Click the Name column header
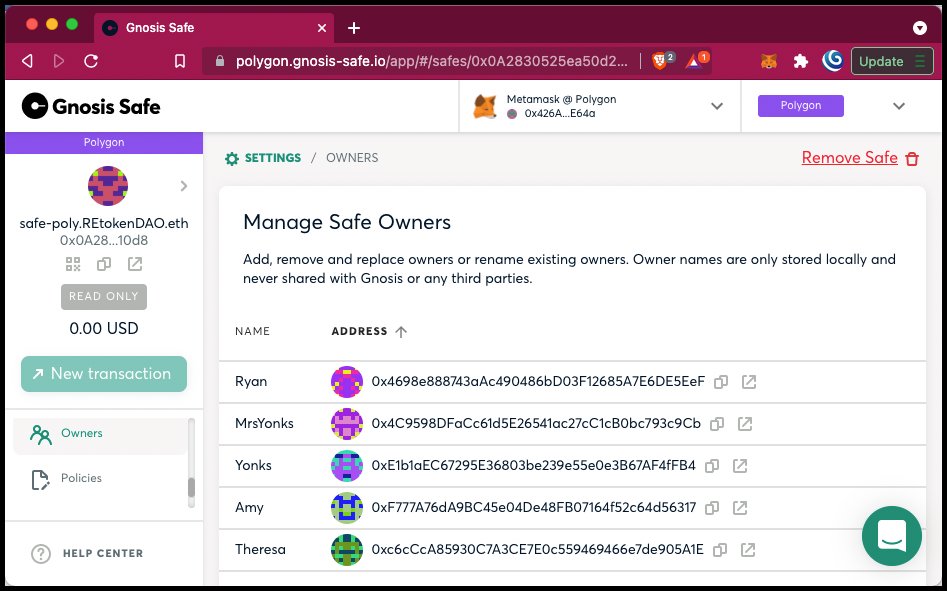This screenshot has height=591, width=947. click(252, 331)
